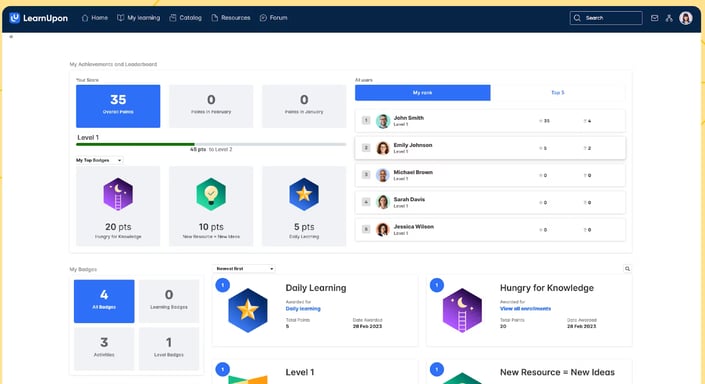
Task: Select the 3 Activities tile
Action: 104,349
